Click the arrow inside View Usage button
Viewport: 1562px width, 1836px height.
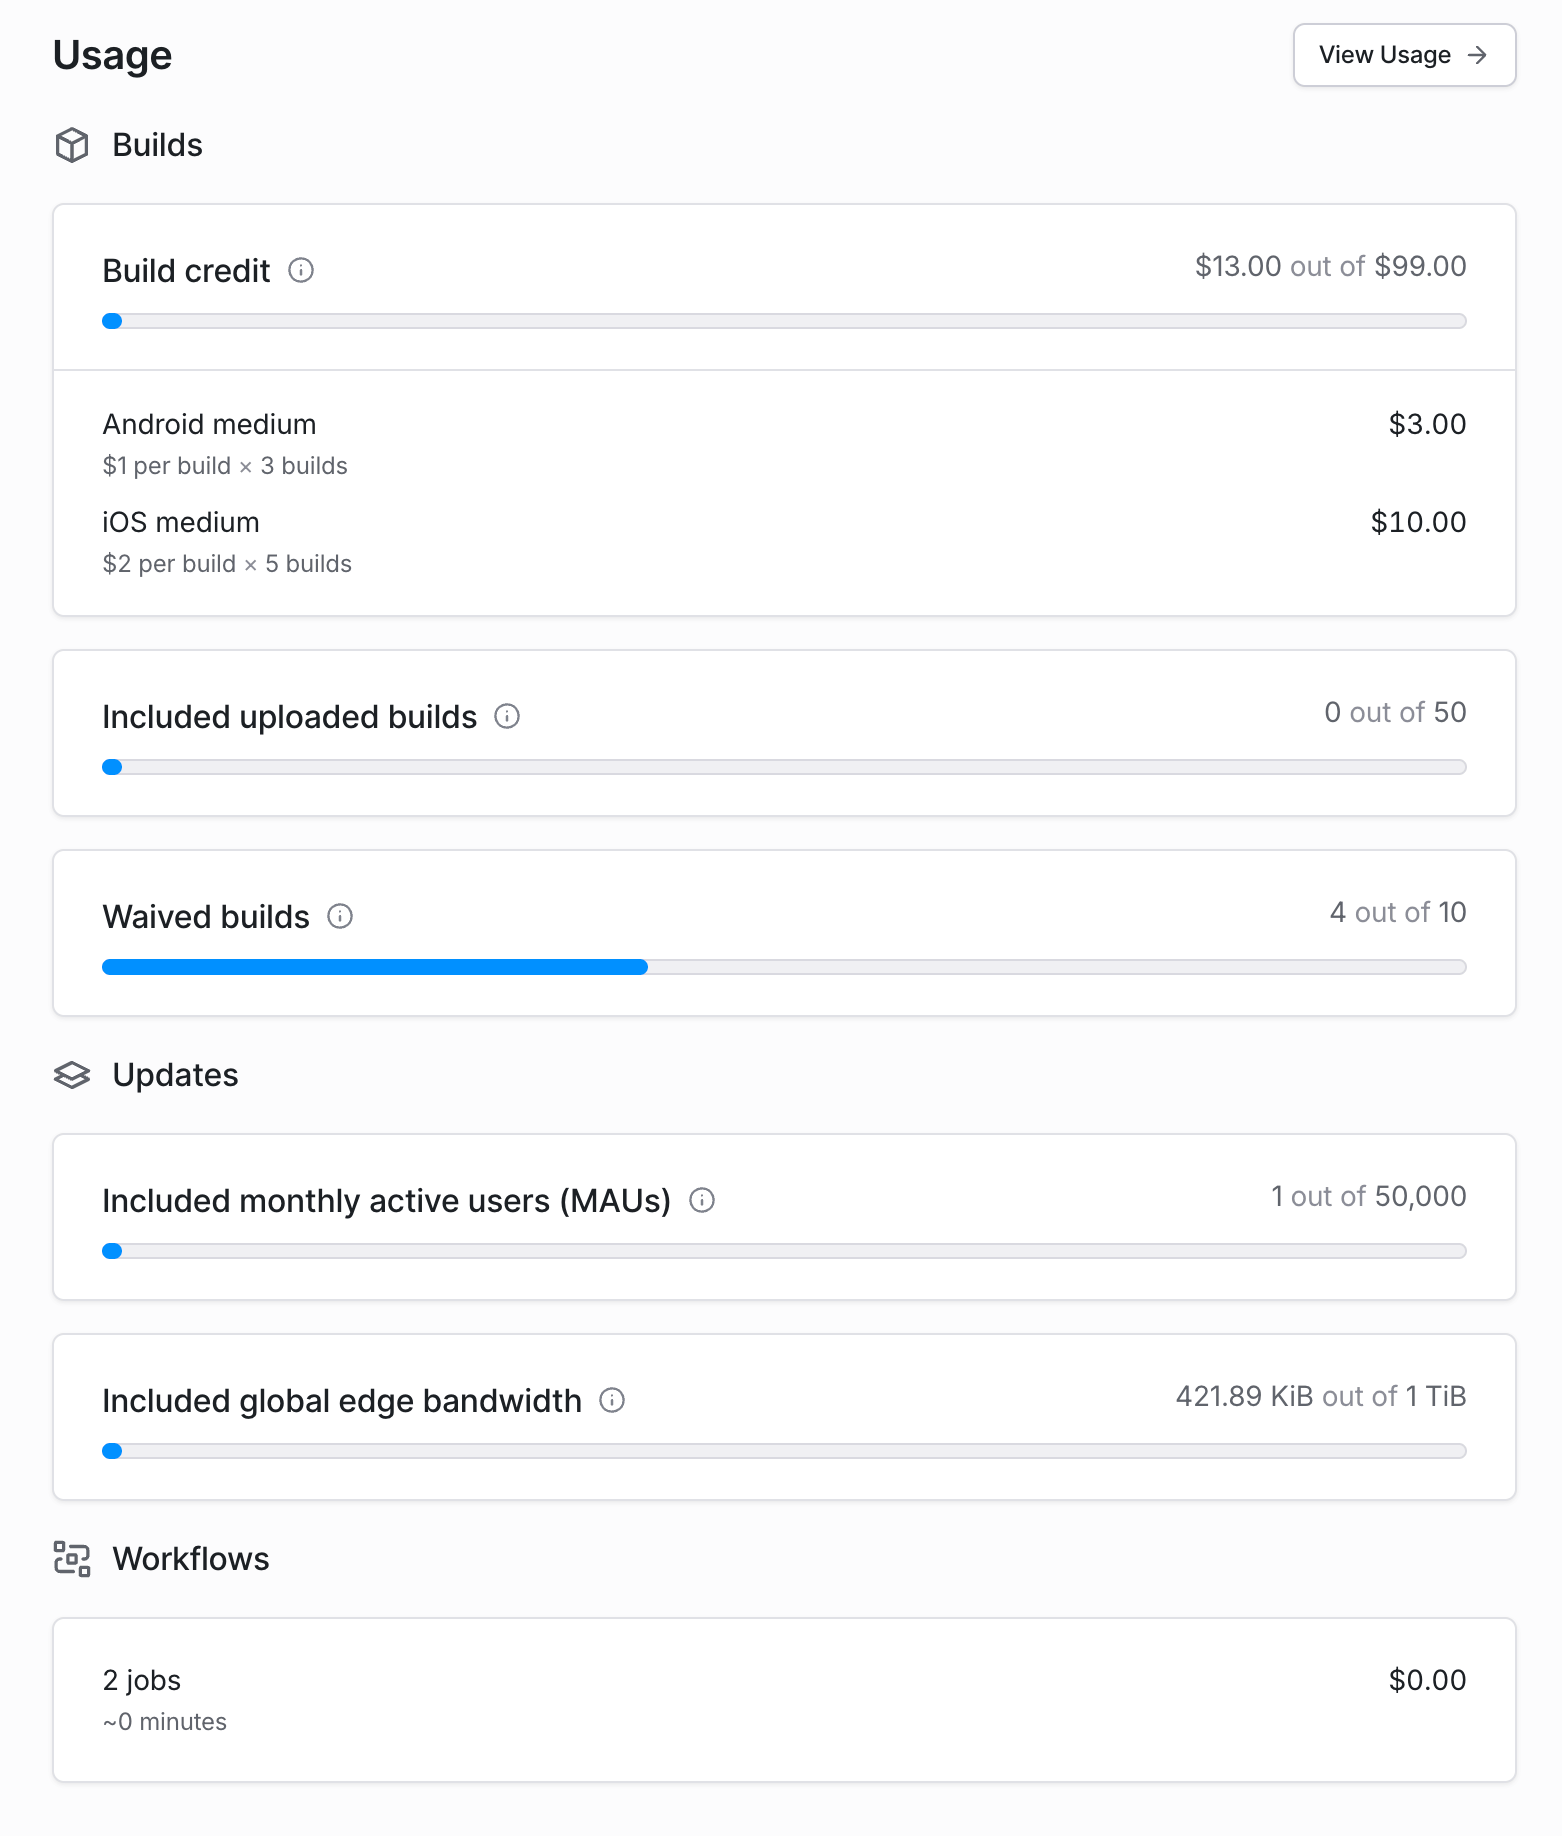coord(1476,56)
